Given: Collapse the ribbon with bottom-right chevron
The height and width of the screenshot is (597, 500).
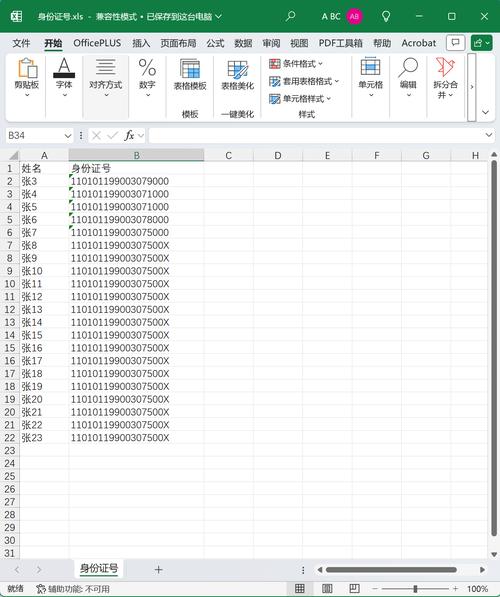Looking at the screenshot, I should (486, 112).
